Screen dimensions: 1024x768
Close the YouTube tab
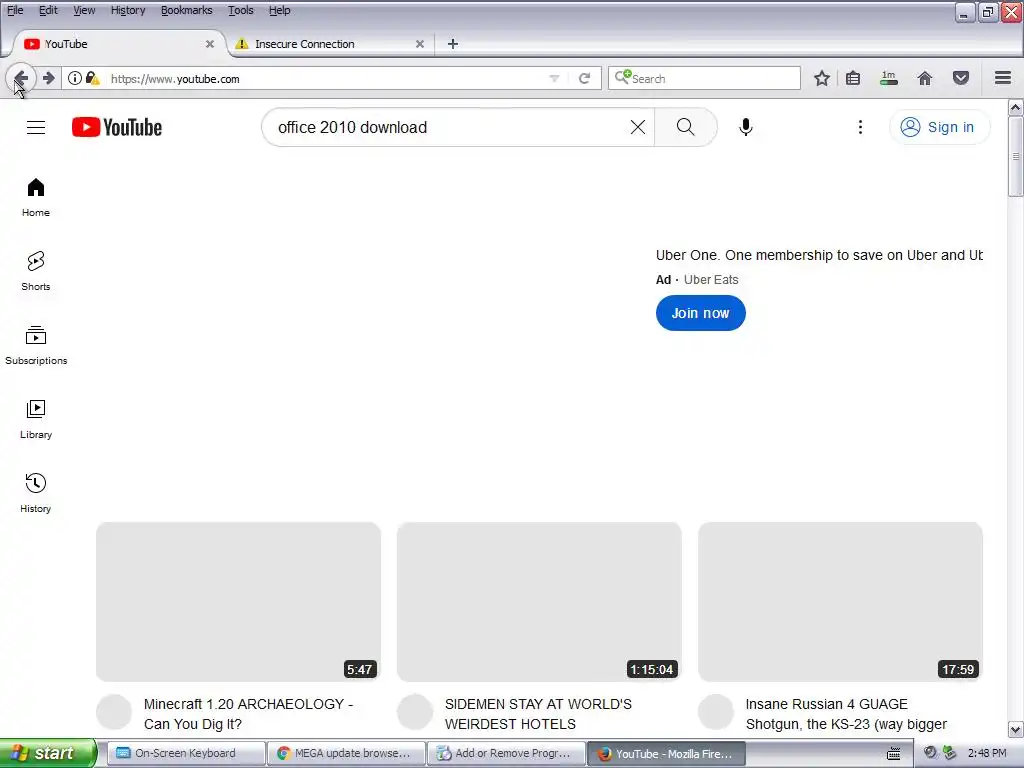point(210,44)
